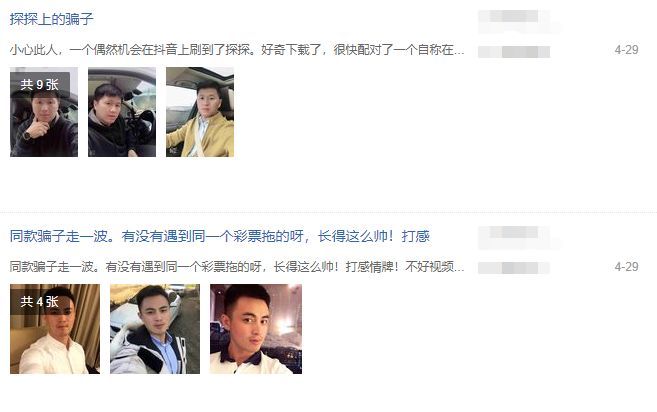The height and width of the screenshot is (412, 657).
Task: Click the snippet mentioning 打感情牌
Action: click(237, 267)
